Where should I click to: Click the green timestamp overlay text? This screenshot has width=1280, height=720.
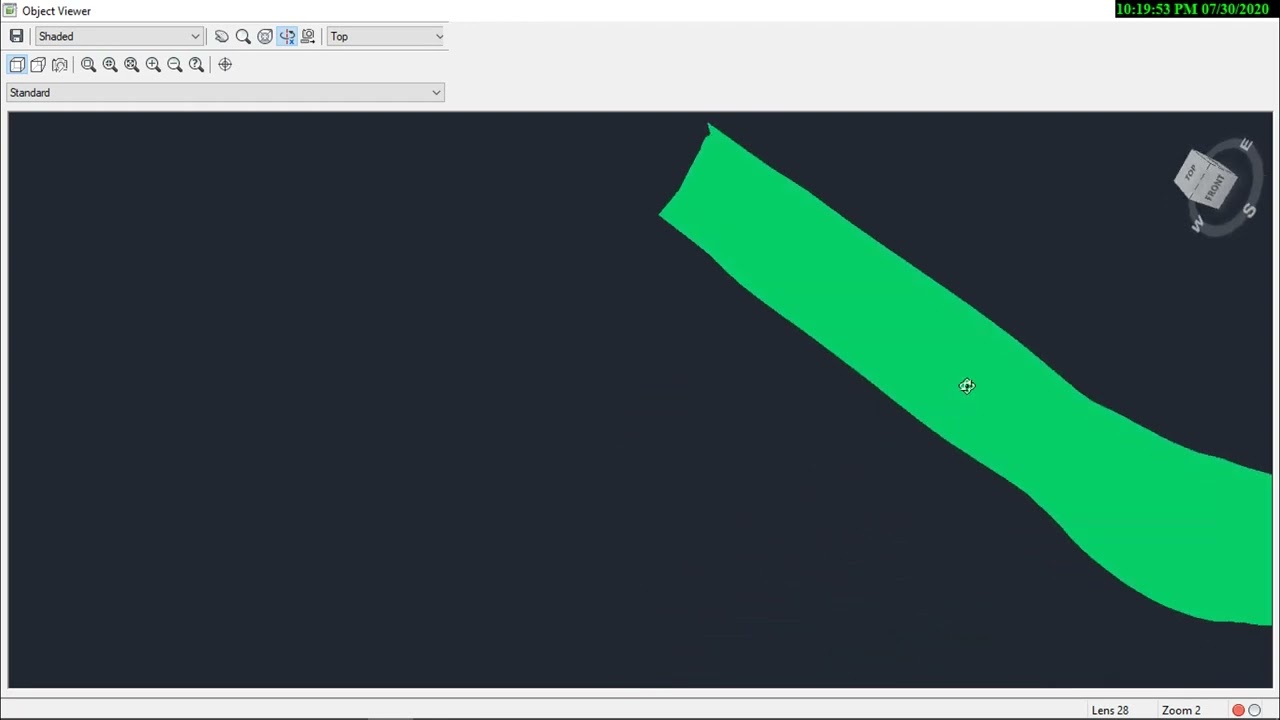click(1193, 9)
